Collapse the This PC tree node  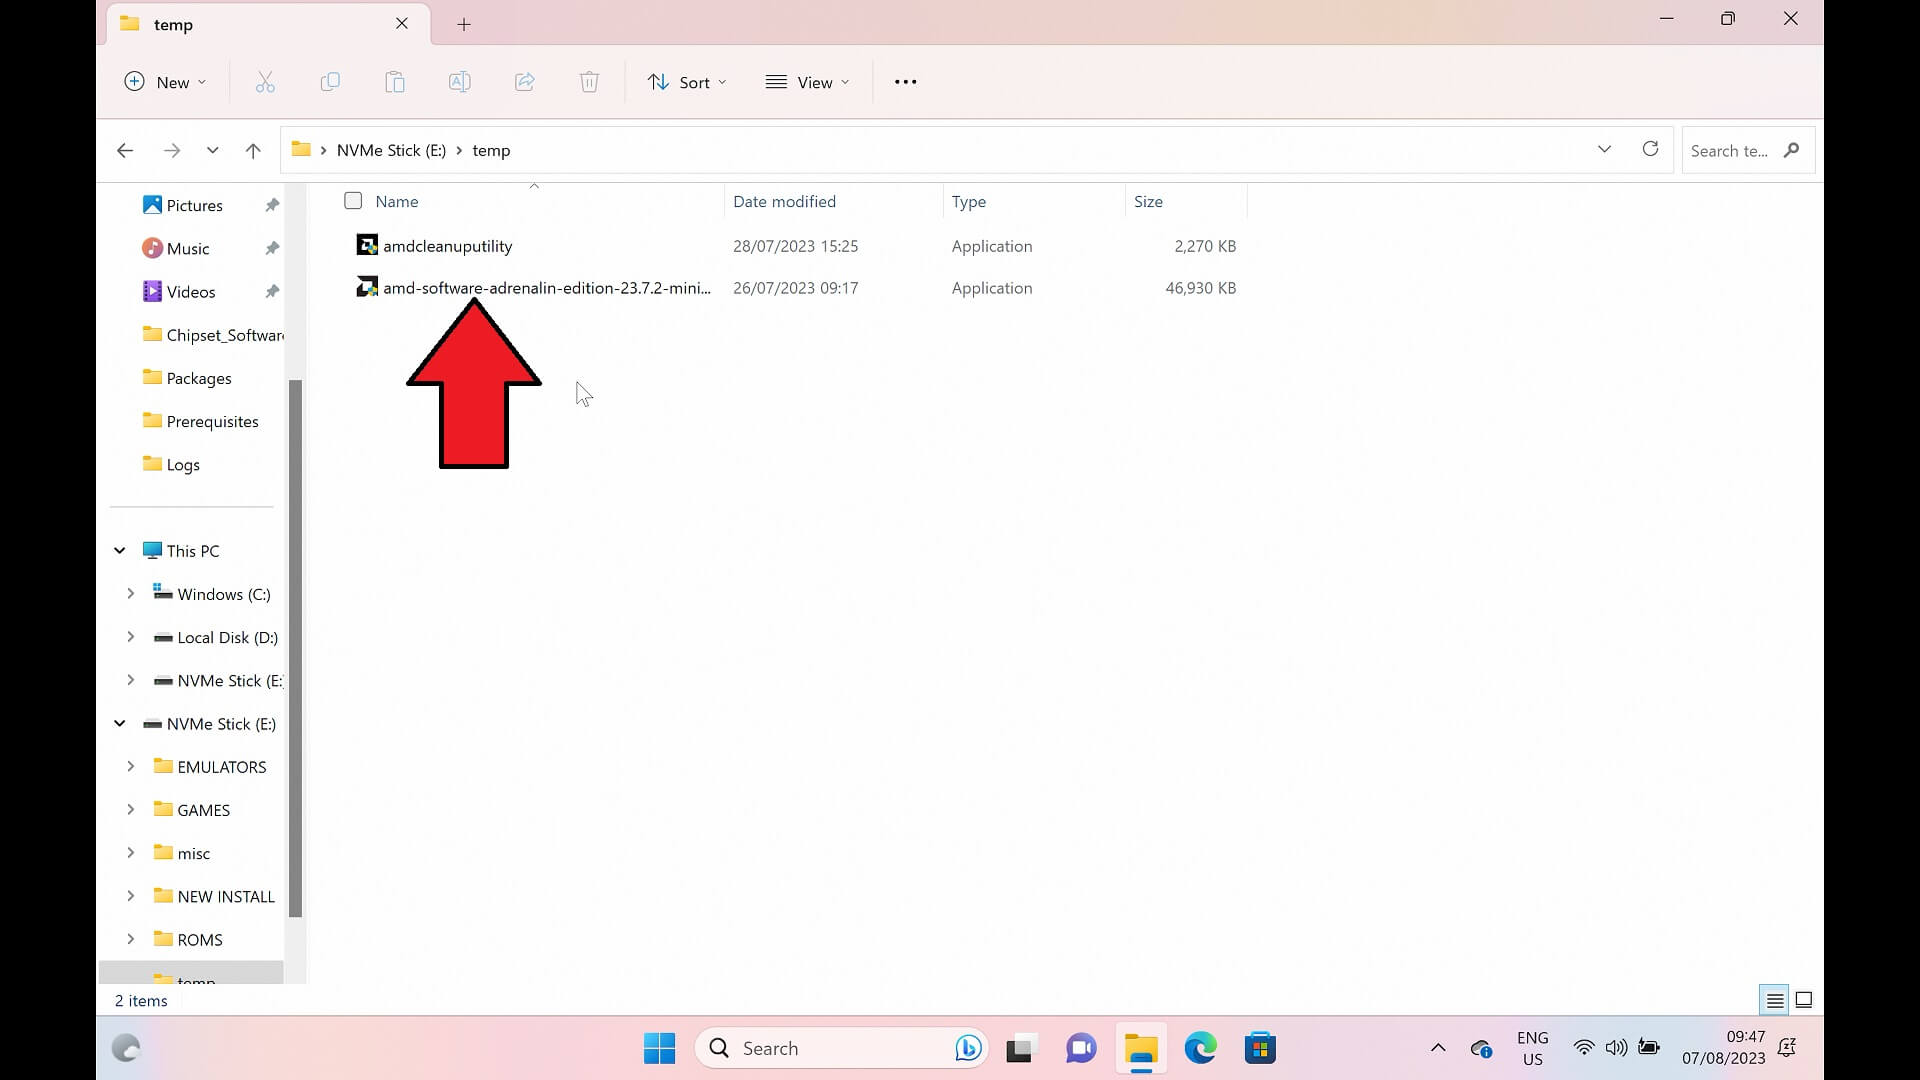pos(119,551)
